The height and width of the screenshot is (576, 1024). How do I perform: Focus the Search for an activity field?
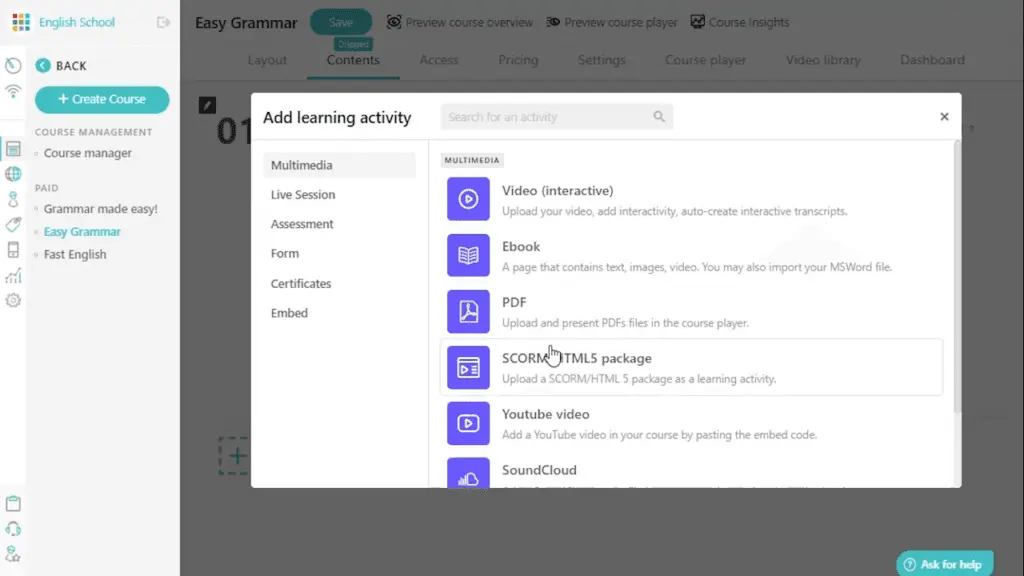point(556,117)
